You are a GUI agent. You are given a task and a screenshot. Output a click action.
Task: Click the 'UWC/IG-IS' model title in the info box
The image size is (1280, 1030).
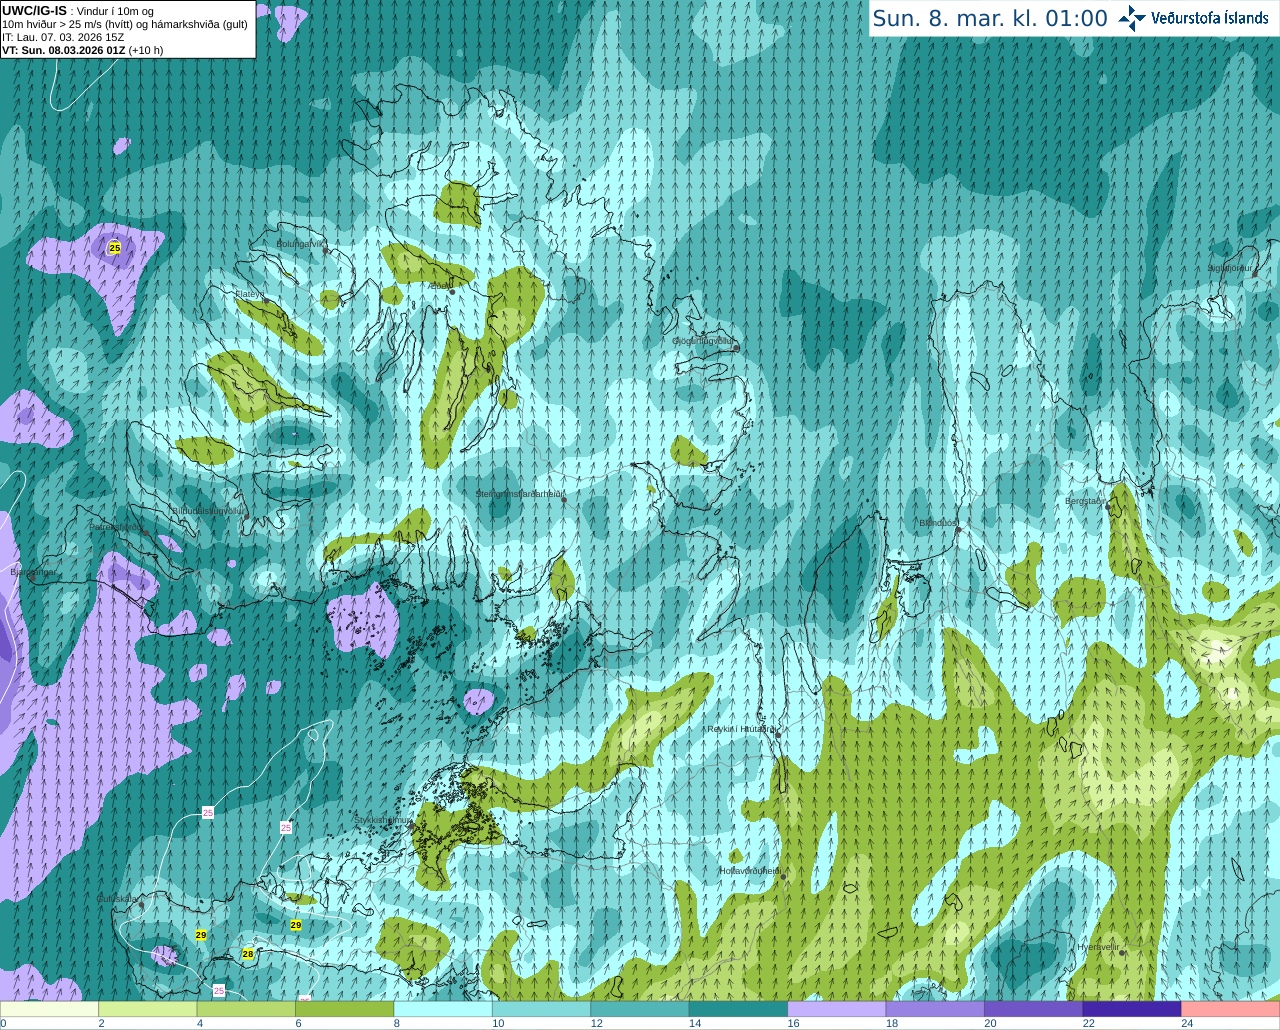coord(34,10)
